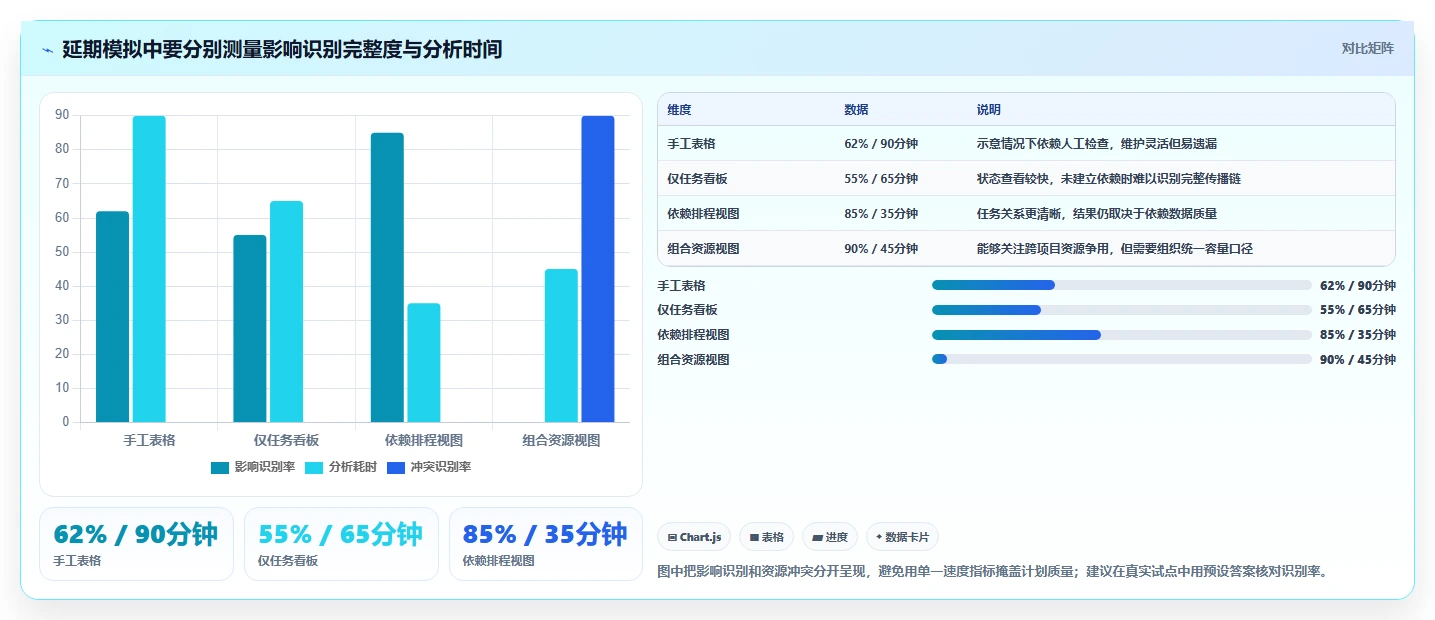Open the 62% / 90分钟 stat card

[136, 544]
